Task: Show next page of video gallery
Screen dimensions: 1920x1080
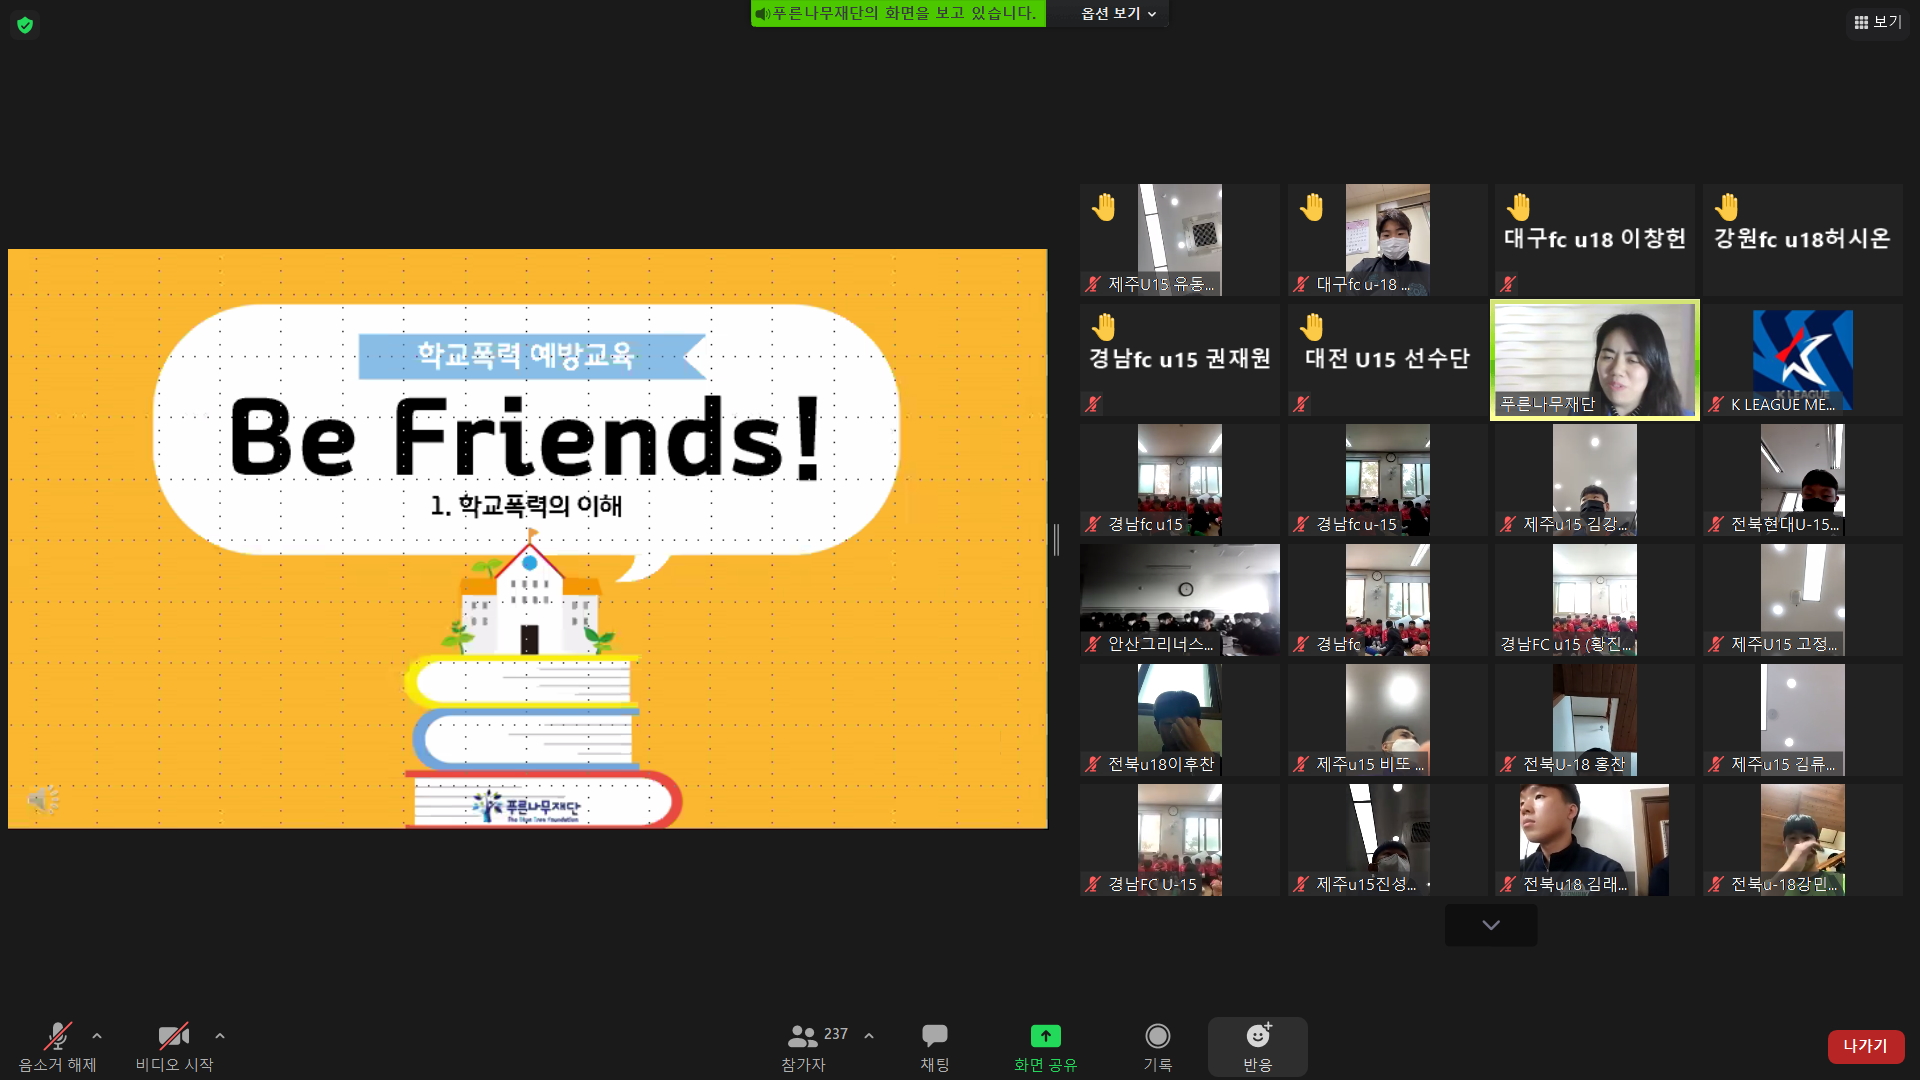Action: 1490,925
